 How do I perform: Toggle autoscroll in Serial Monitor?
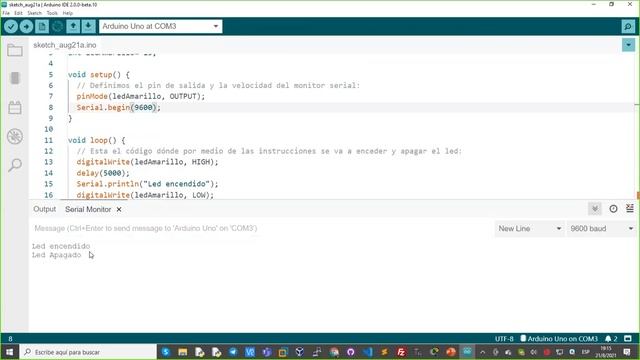(595, 209)
